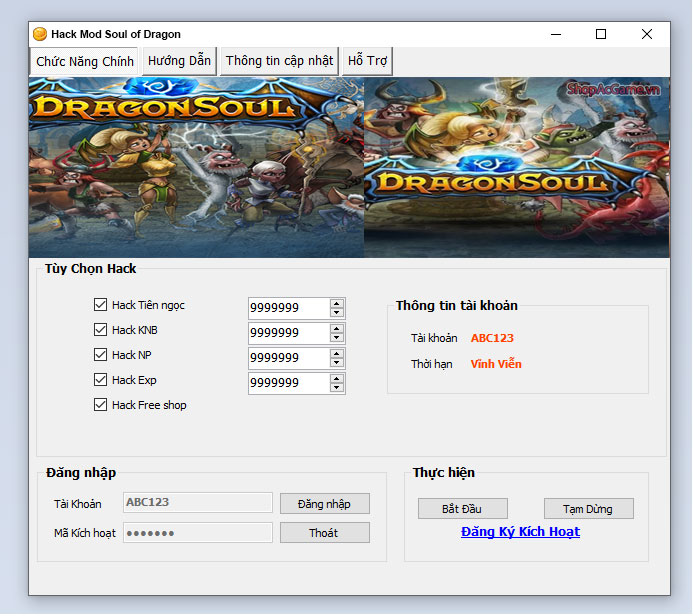
Task: Click the Thoát button
Action: point(324,533)
